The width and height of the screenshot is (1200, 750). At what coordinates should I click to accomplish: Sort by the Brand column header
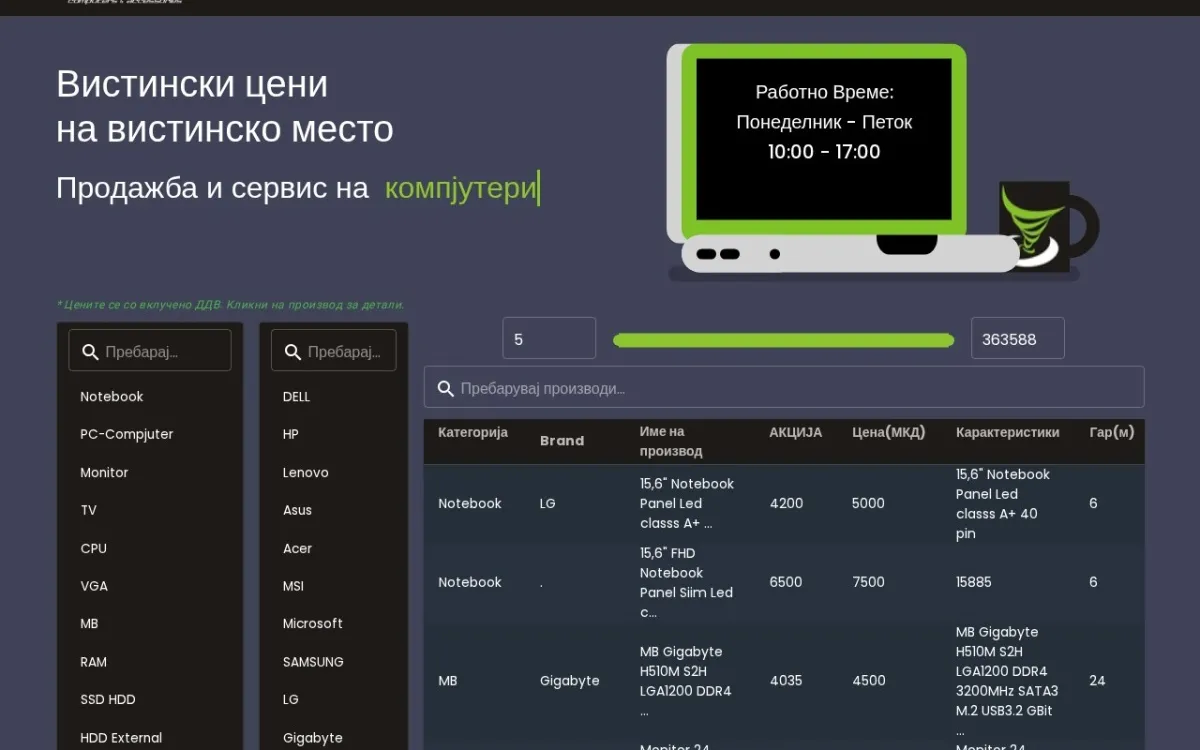pos(562,440)
